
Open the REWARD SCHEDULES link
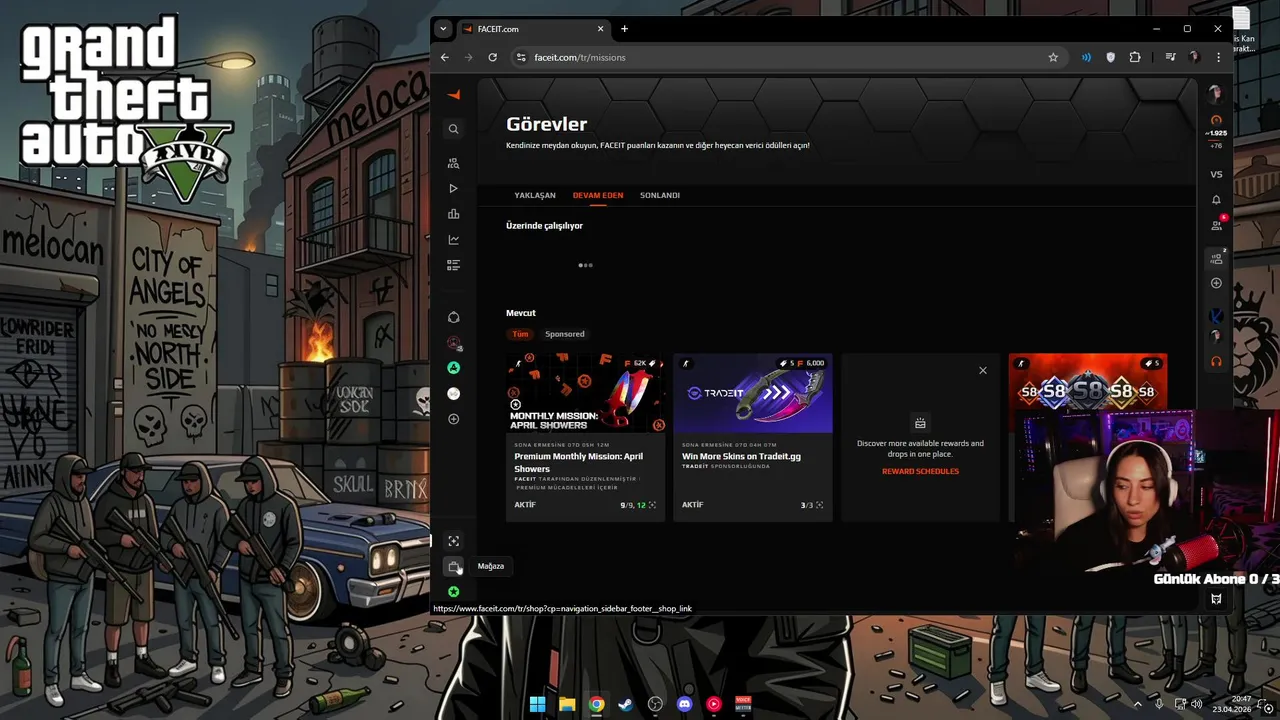click(920, 471)
